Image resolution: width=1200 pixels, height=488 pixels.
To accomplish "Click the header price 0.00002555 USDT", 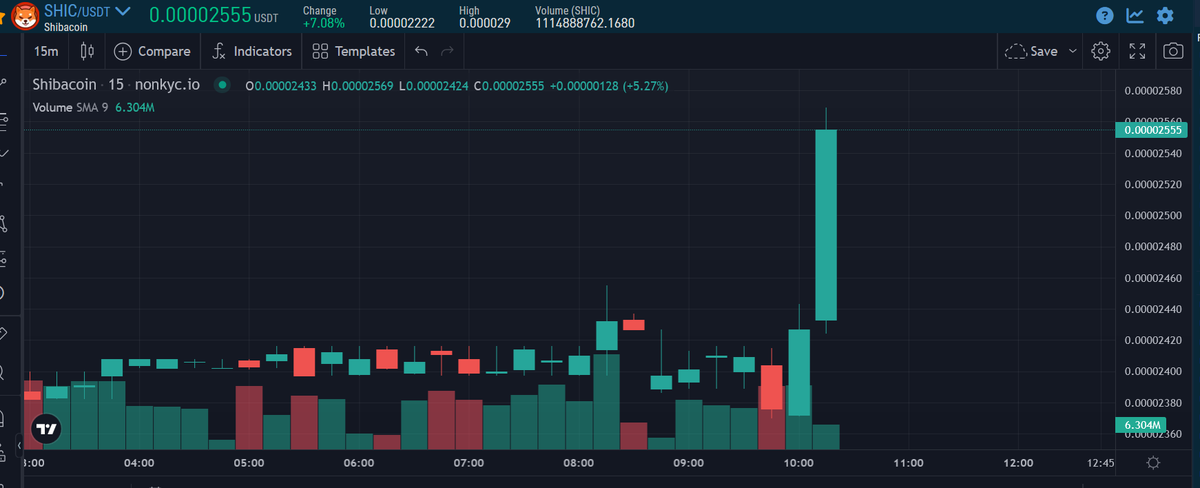I will pyautogui.click(x=214, y=16).
